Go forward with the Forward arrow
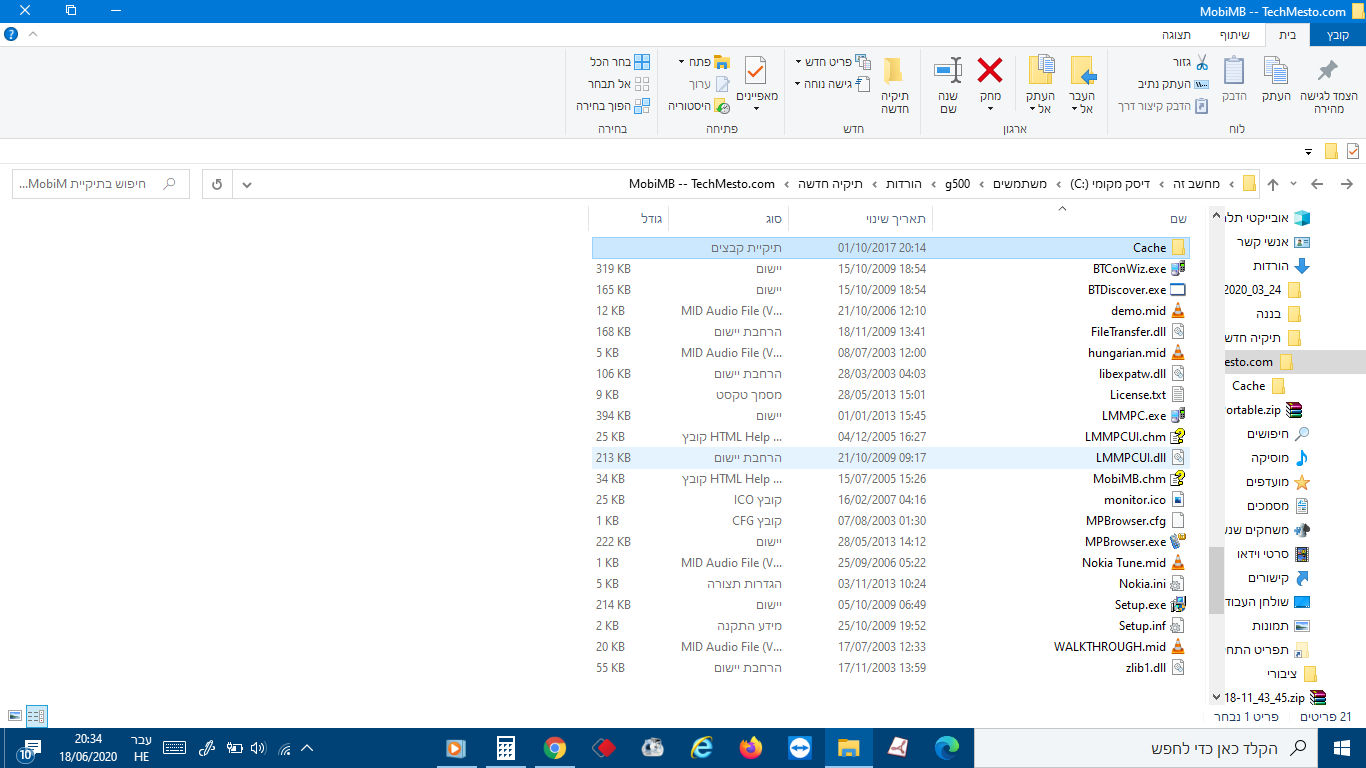This screenshot has width=1366, height=768. 1317,184
